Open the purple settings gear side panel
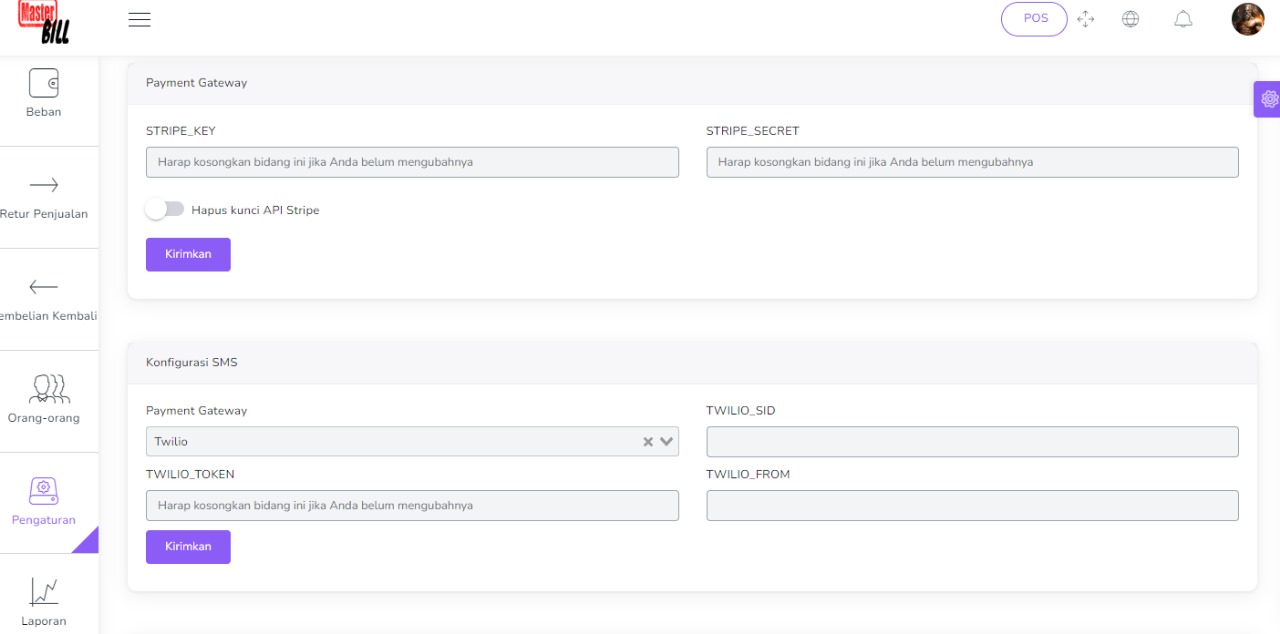 [1268, 99]
